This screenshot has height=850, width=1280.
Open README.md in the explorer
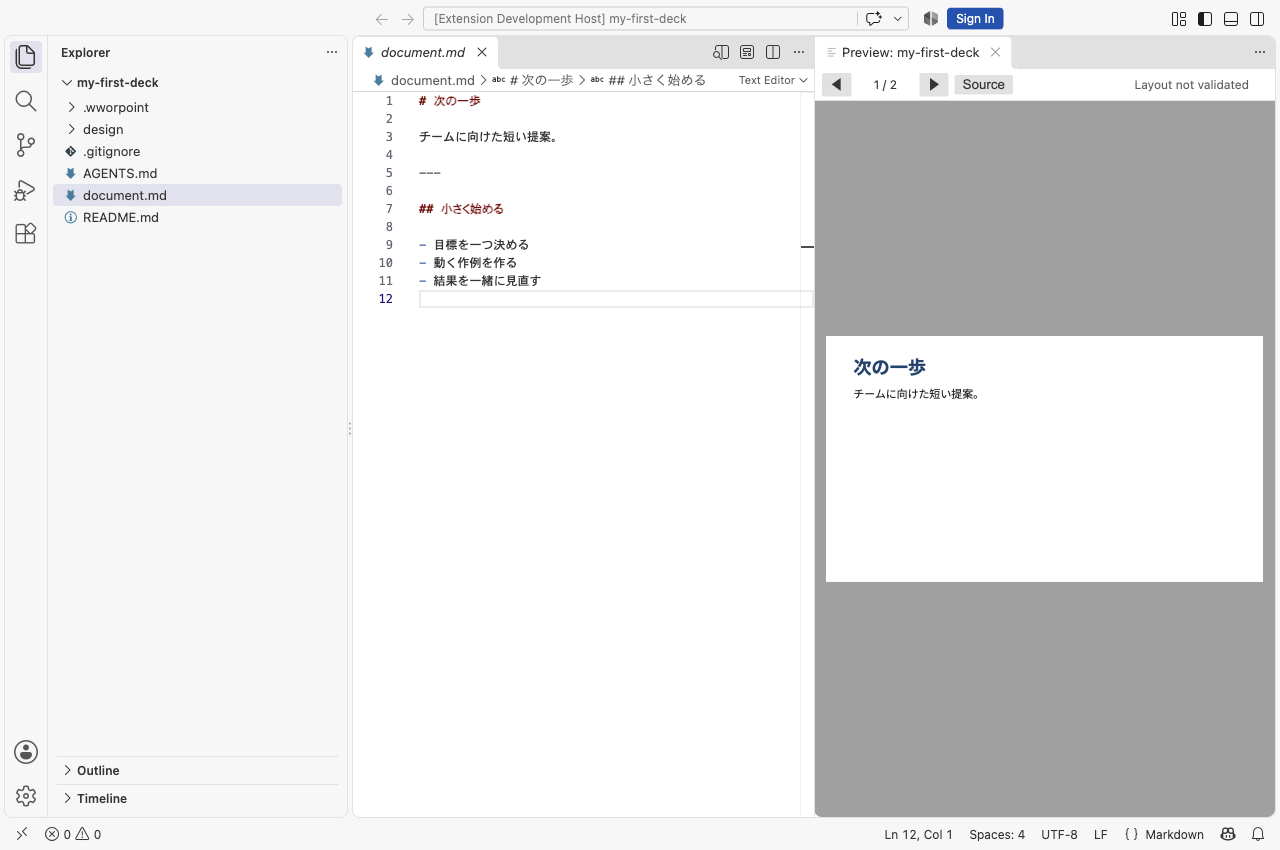[197, 217]
